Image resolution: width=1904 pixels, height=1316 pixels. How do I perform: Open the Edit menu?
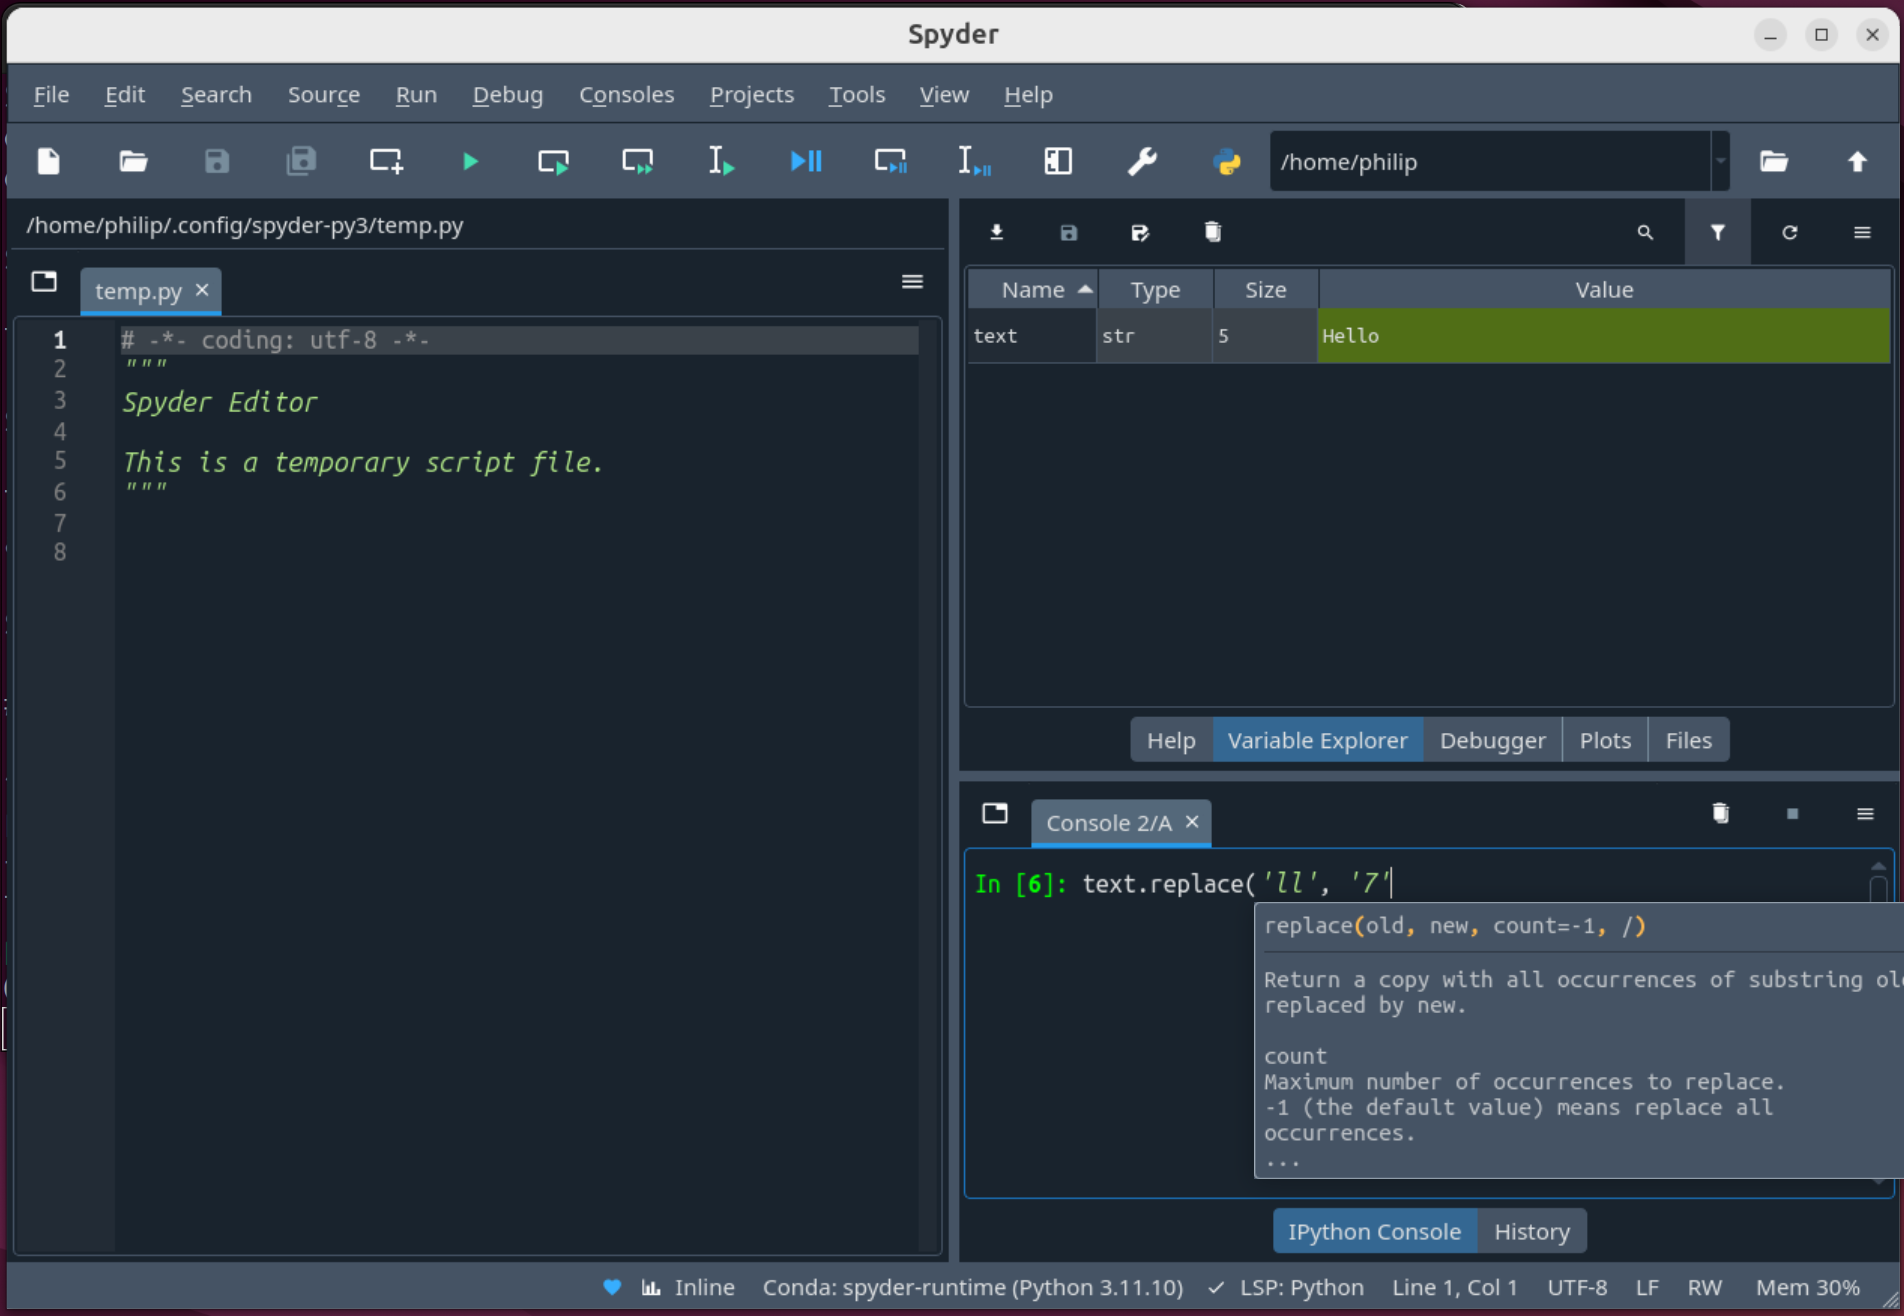click(x=125, y=94)
